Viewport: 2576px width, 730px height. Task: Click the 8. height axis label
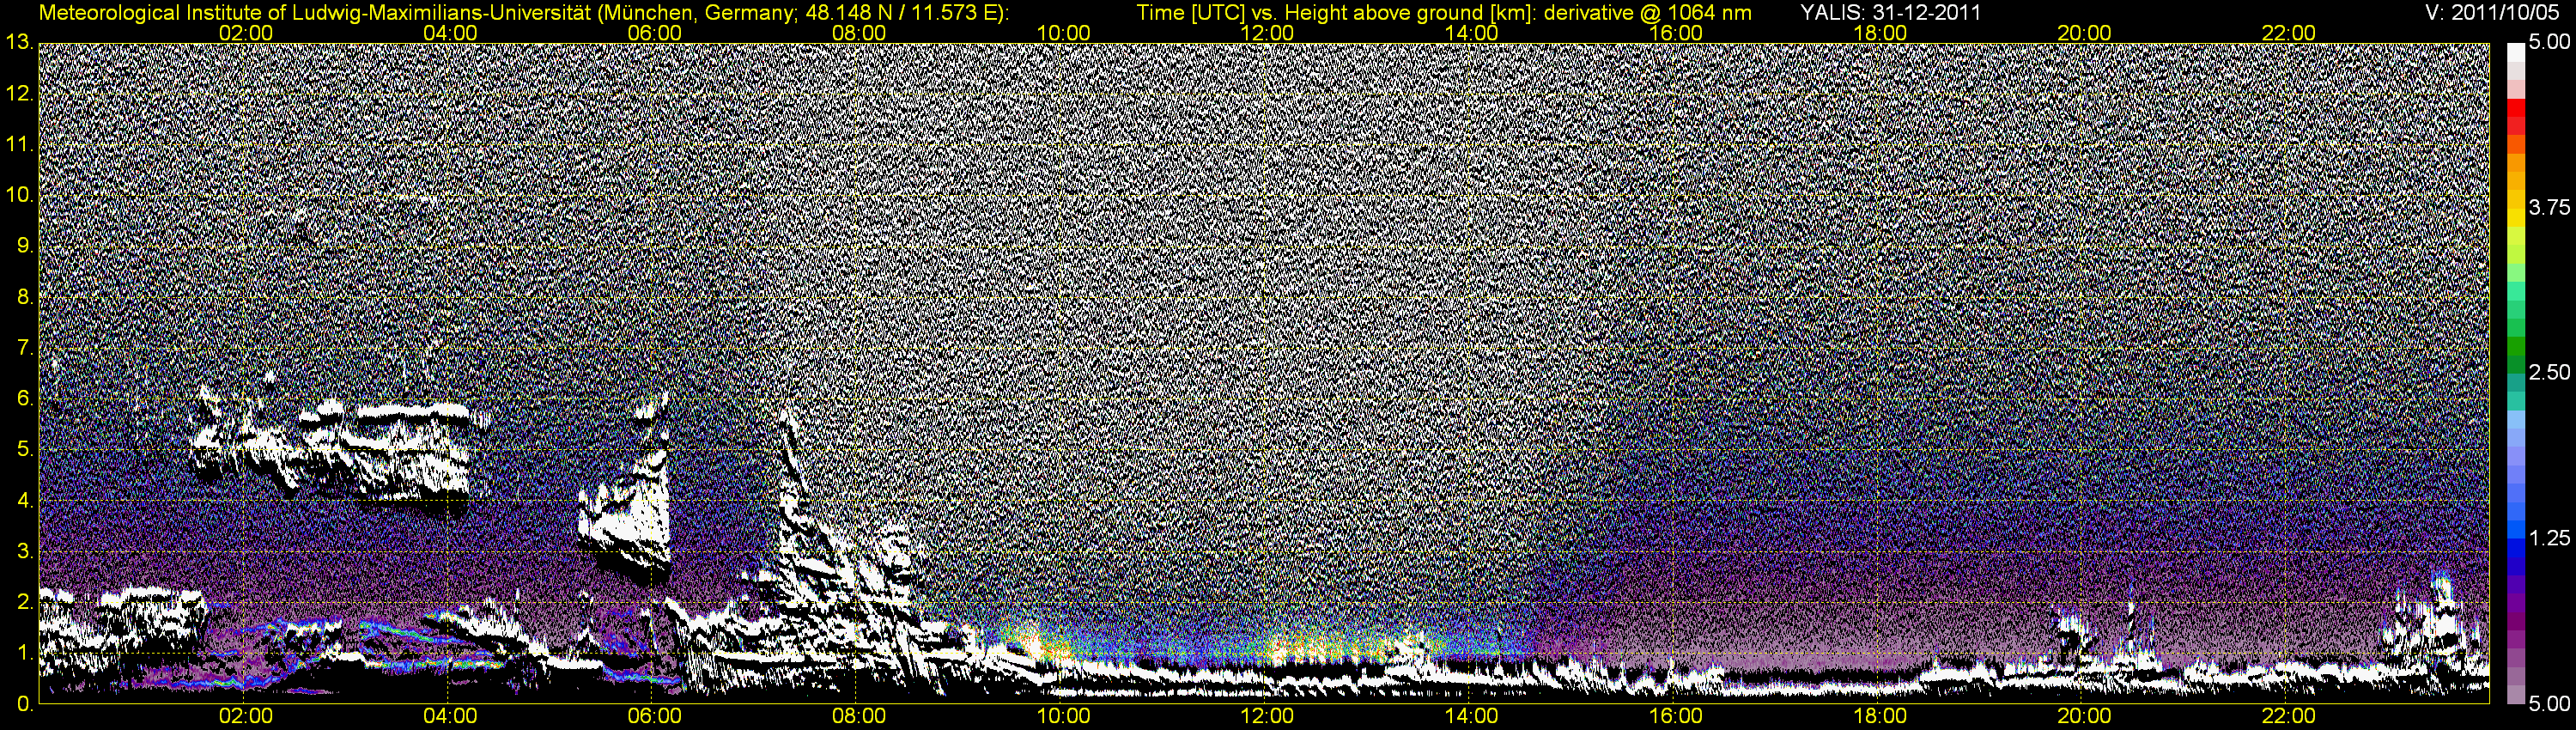25,297
